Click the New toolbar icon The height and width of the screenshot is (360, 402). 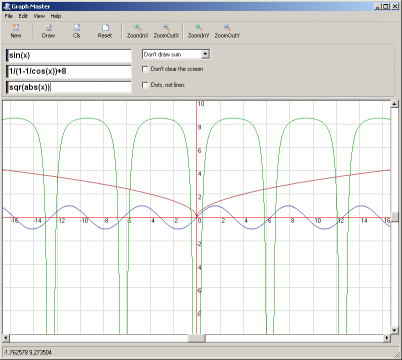click(16, 28)
